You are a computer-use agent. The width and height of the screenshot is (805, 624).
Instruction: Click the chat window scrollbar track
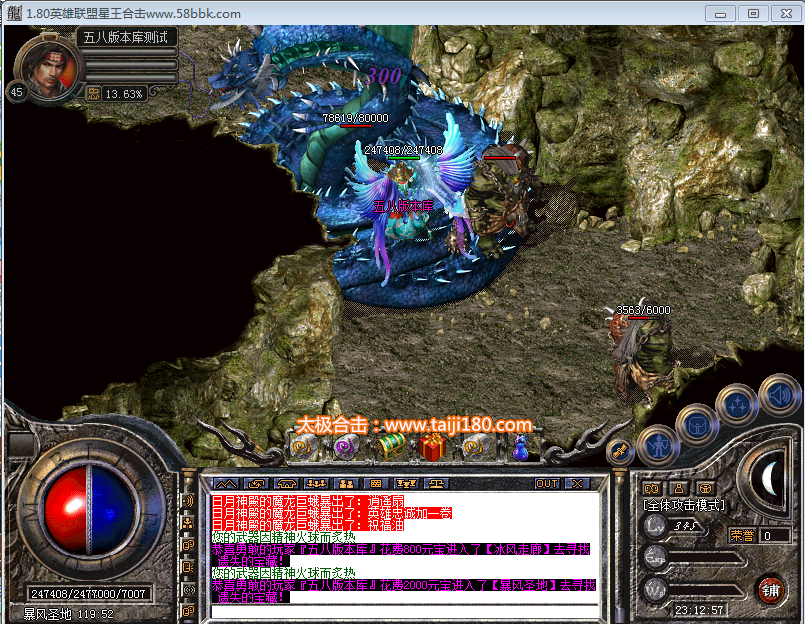coord(618,544)
